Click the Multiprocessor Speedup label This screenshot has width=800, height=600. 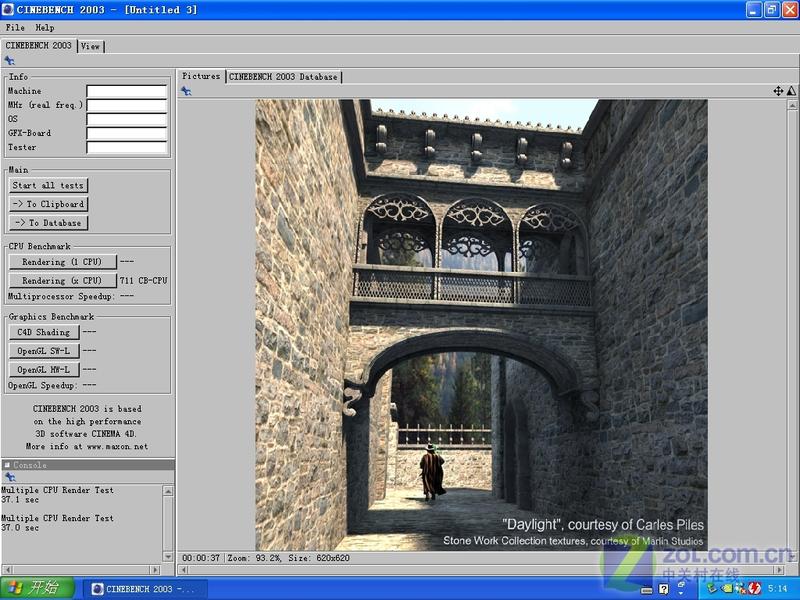(61, 296)
